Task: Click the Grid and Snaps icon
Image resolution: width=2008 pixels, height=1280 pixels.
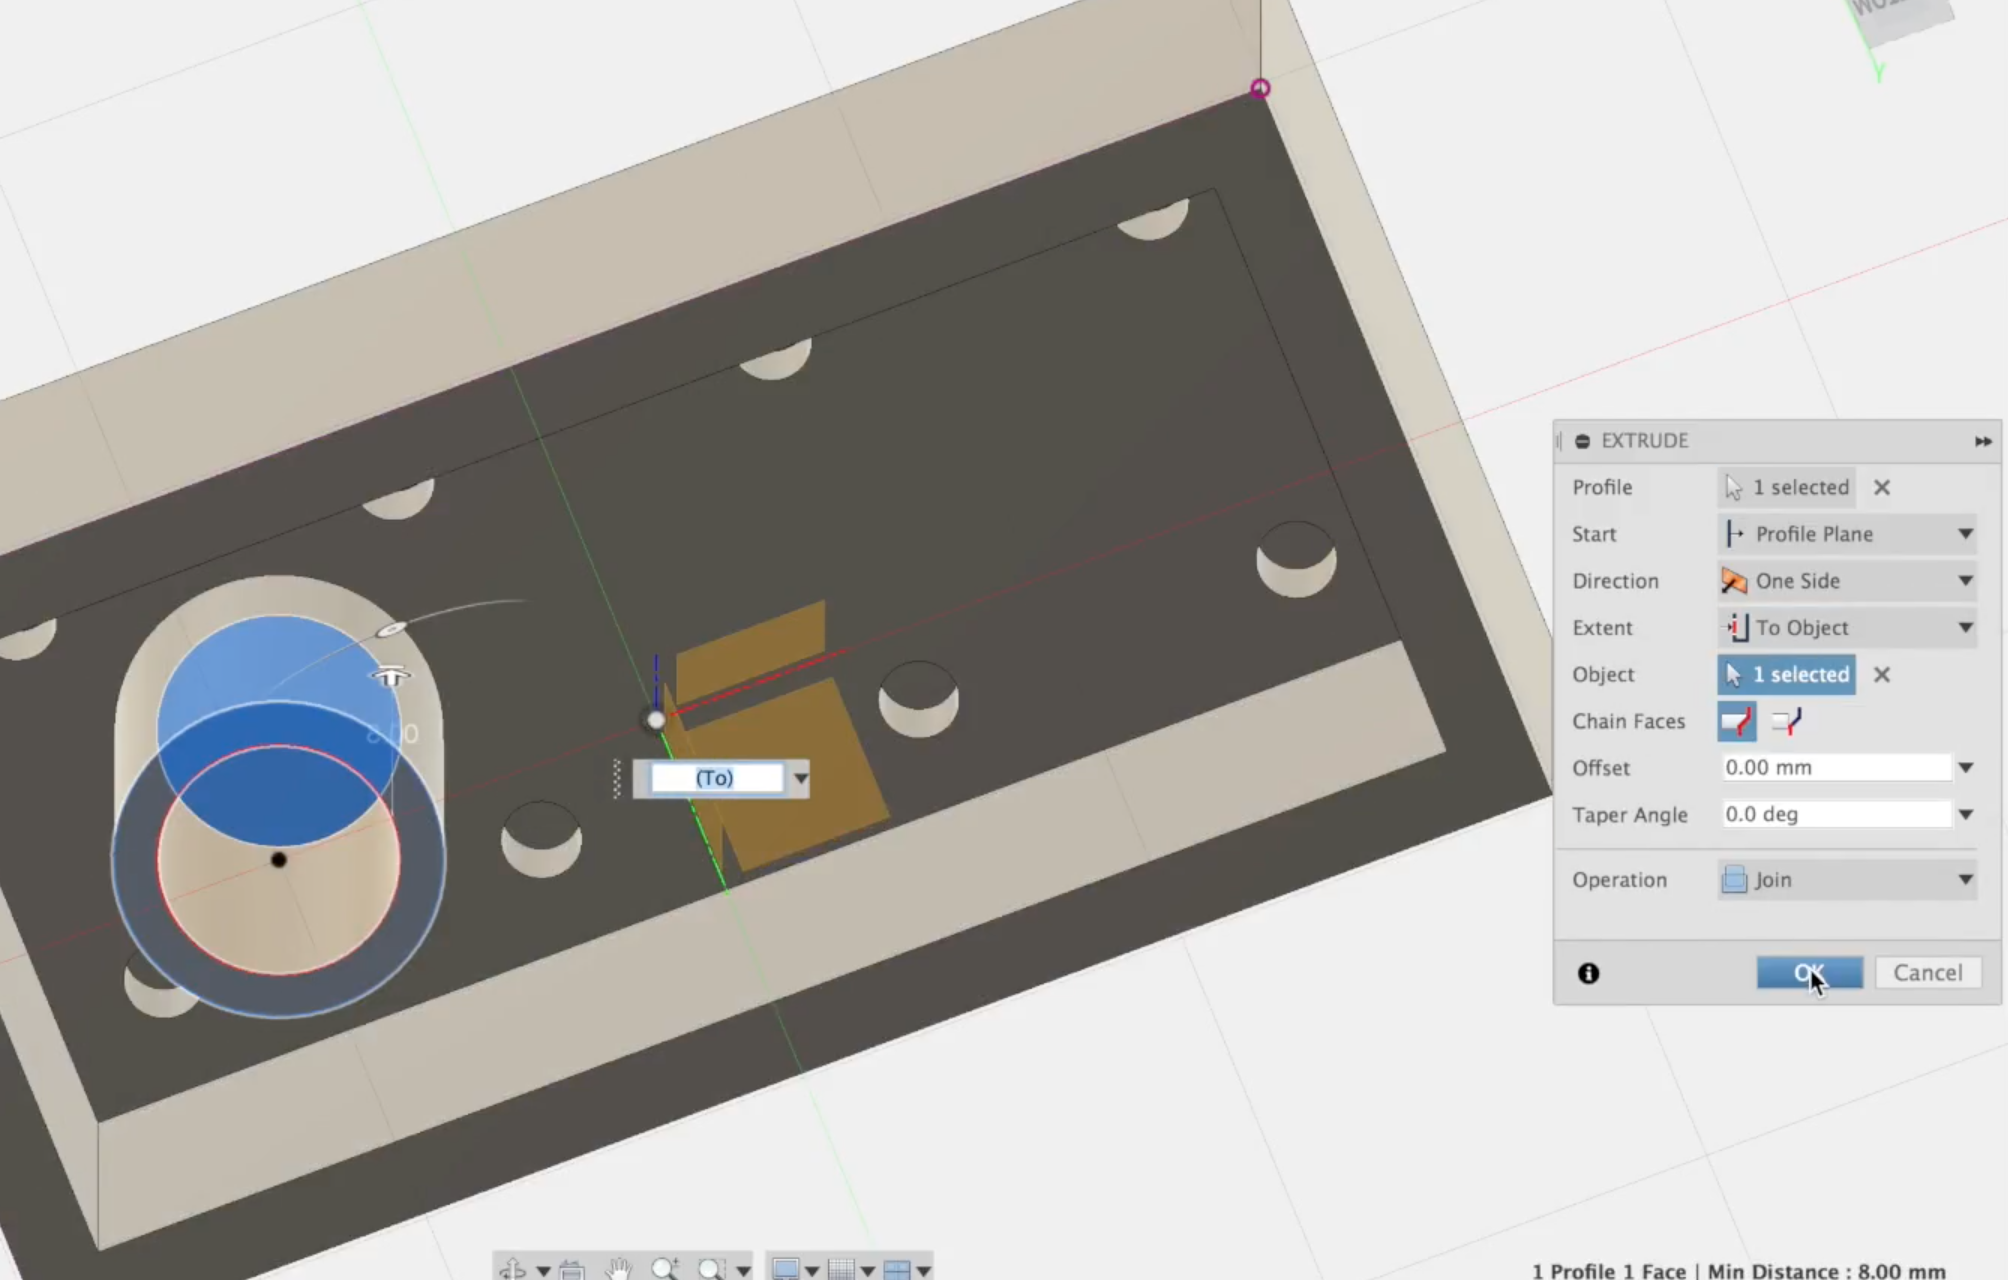Action: [x=840, y=1268]
